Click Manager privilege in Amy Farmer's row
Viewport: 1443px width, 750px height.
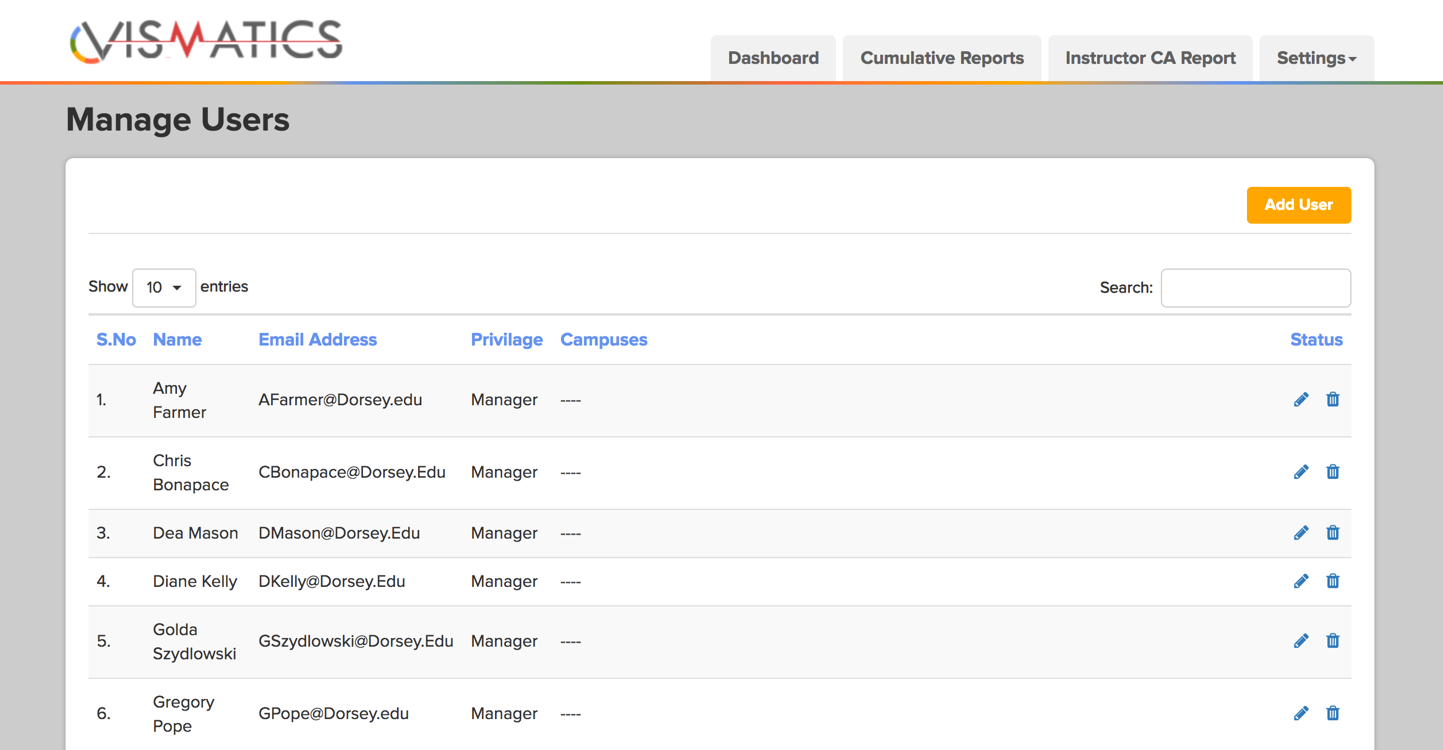pyautogui.click(x=504, y=400)
